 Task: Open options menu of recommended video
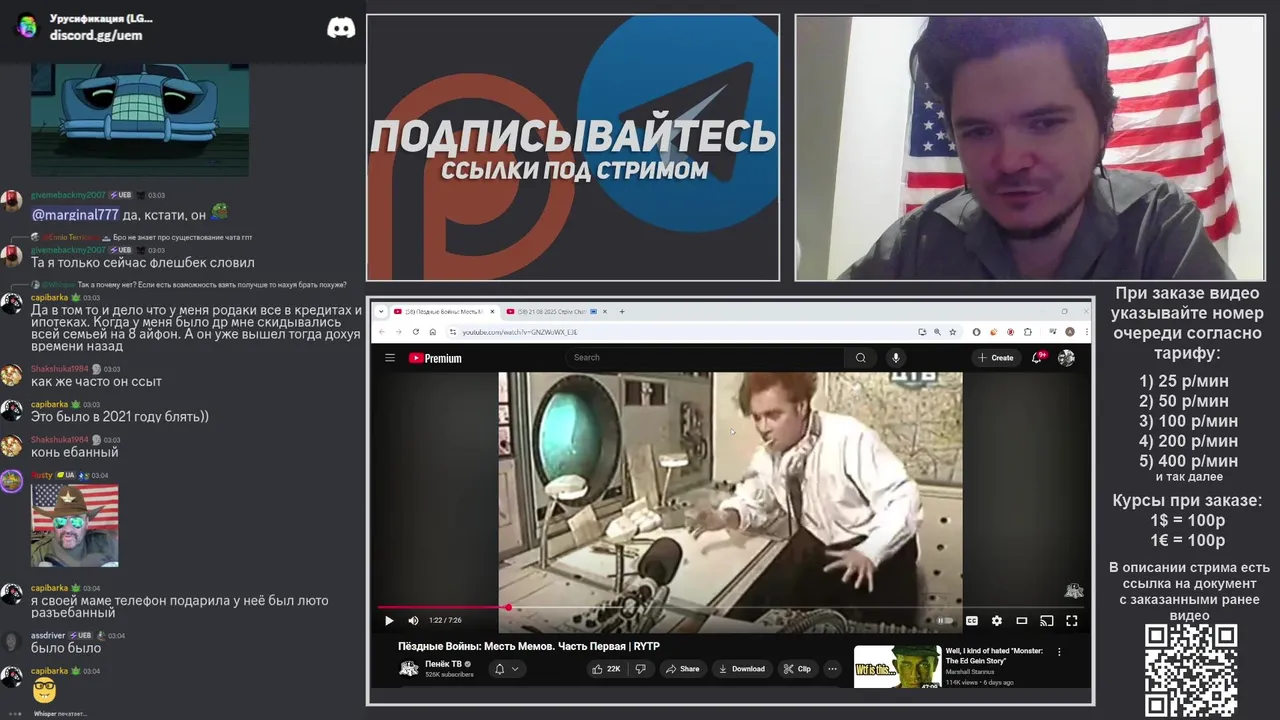coord(1059,652)
